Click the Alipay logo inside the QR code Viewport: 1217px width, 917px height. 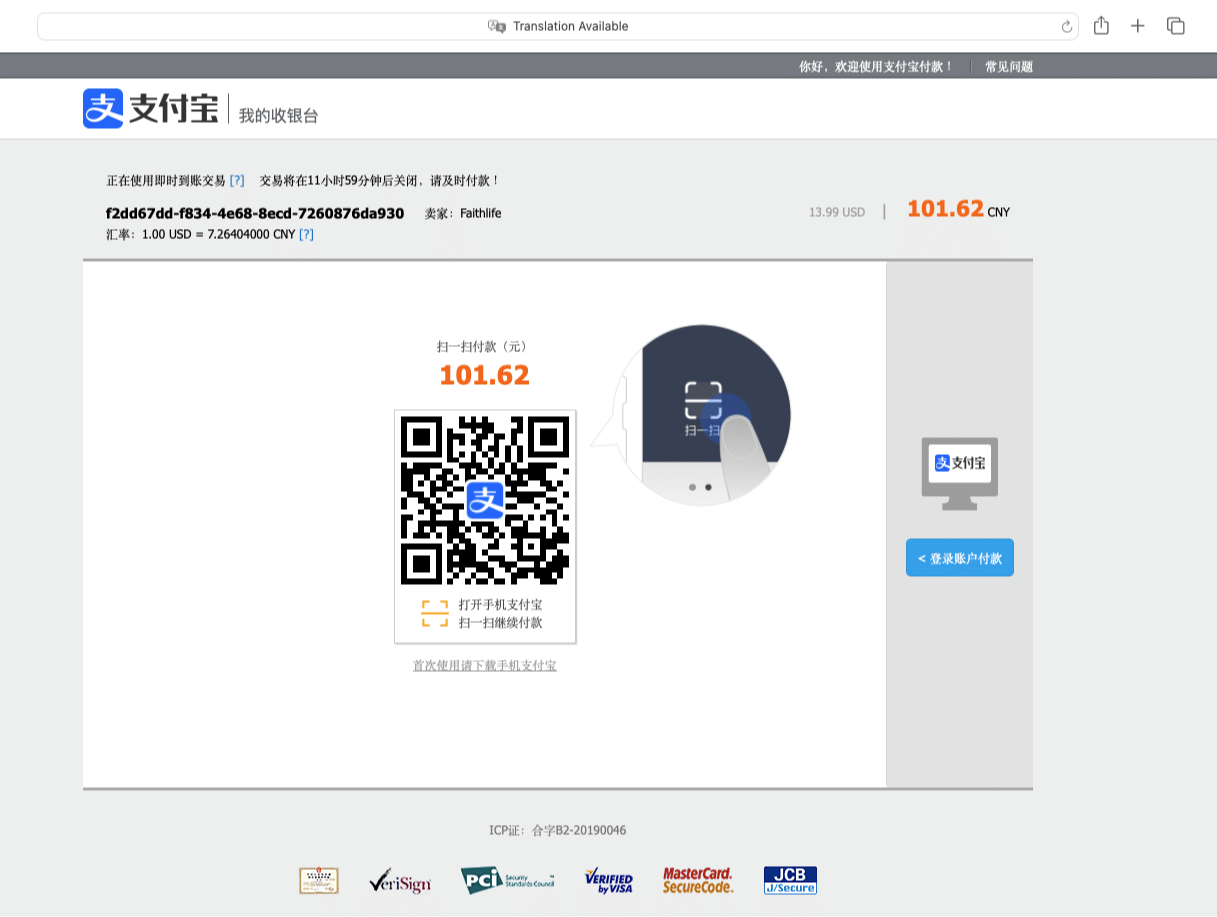pos(485,500)
